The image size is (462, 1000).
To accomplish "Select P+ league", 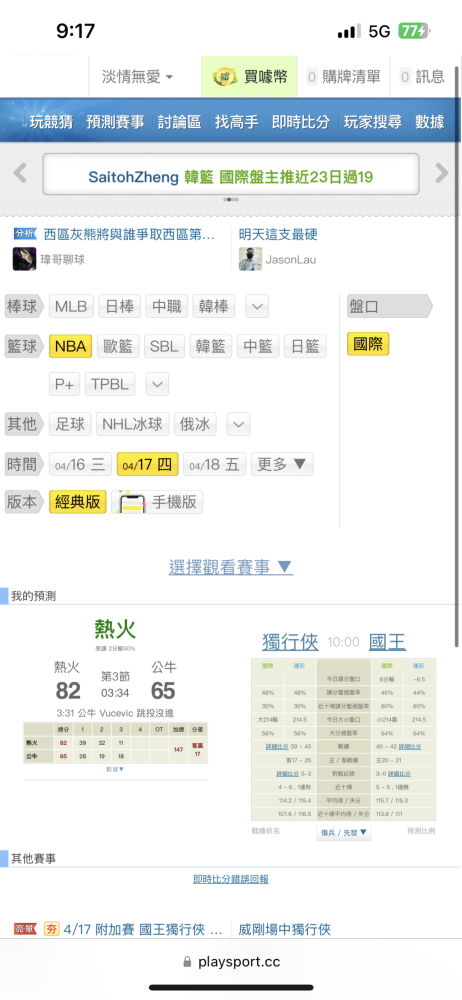I will (64, 385).
